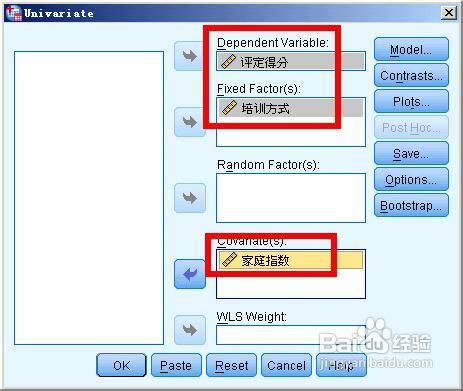
Task: Click the Cancel button
Action: [x=286, y=365]
